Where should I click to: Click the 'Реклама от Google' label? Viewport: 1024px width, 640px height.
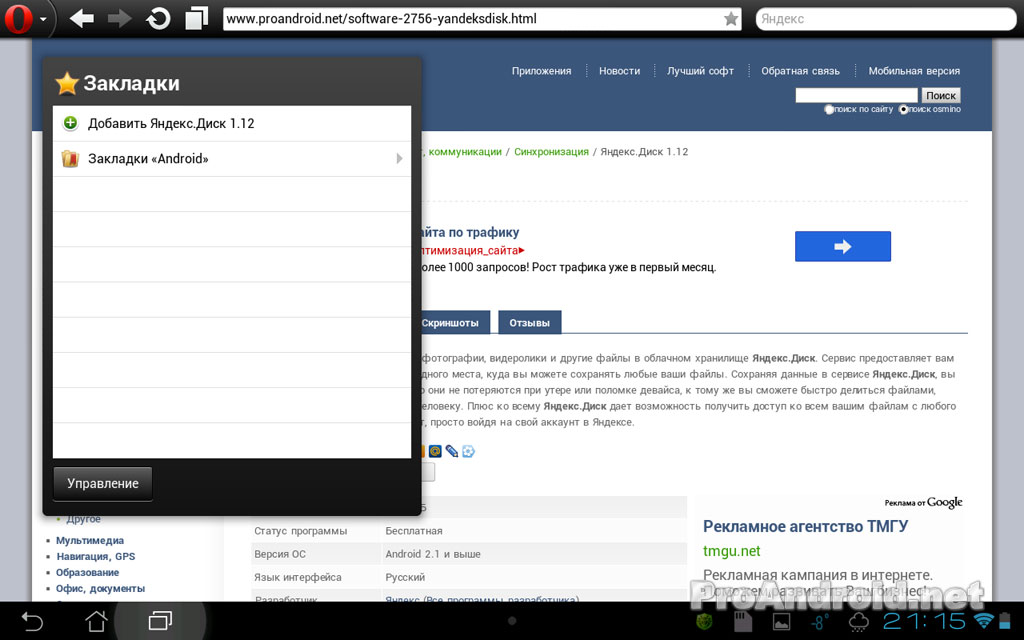tap(923, 503)
